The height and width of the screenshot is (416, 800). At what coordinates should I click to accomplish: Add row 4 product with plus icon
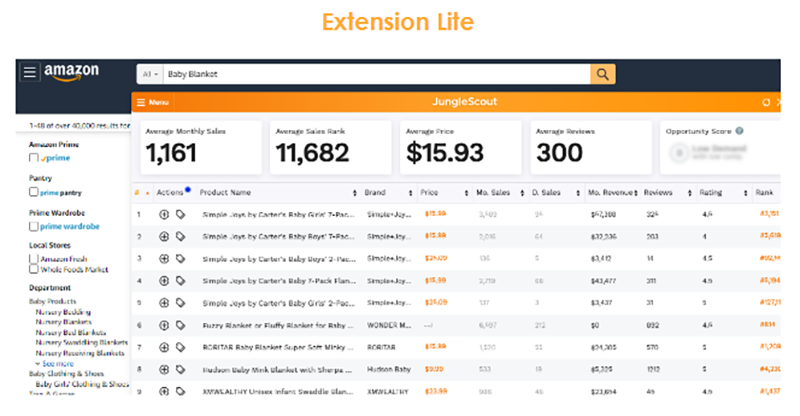164,281
